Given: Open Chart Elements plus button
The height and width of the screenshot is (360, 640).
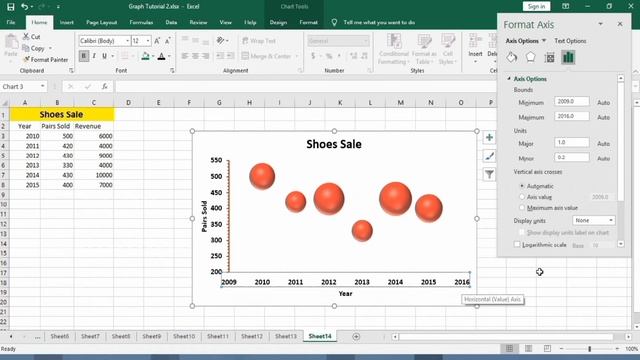Looking at the screenshot, I should 489,138.
